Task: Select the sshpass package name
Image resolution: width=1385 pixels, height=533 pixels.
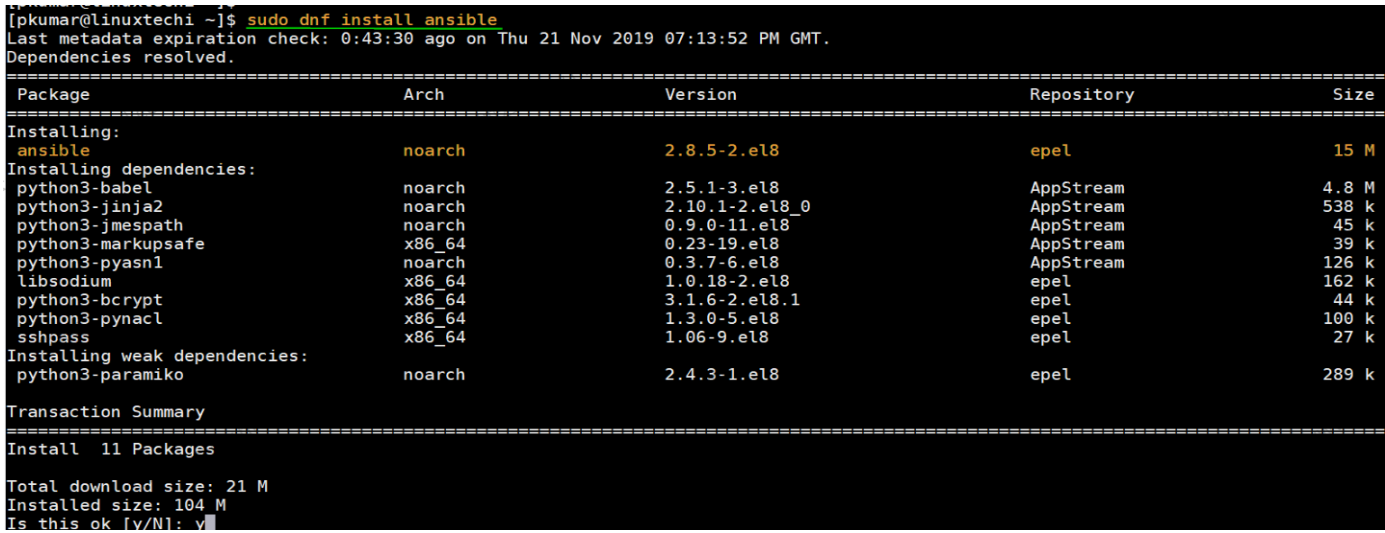Action: (53, 337)
